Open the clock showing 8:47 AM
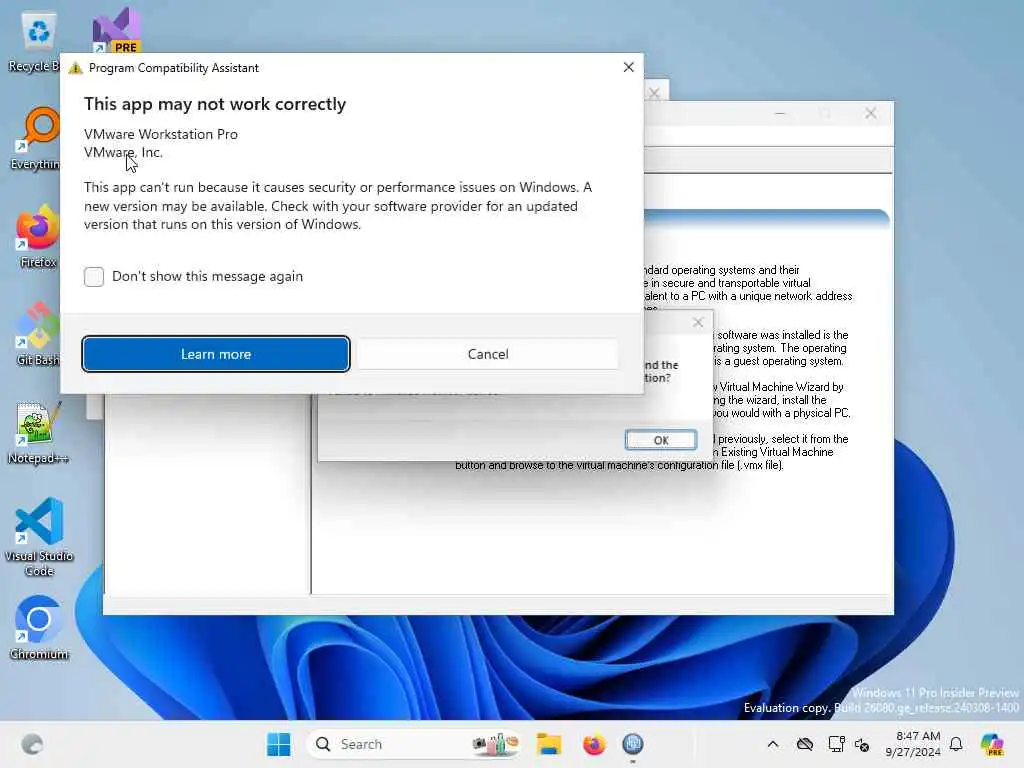The width and height of the screenshot is (1024, 768). coord(913,744)
